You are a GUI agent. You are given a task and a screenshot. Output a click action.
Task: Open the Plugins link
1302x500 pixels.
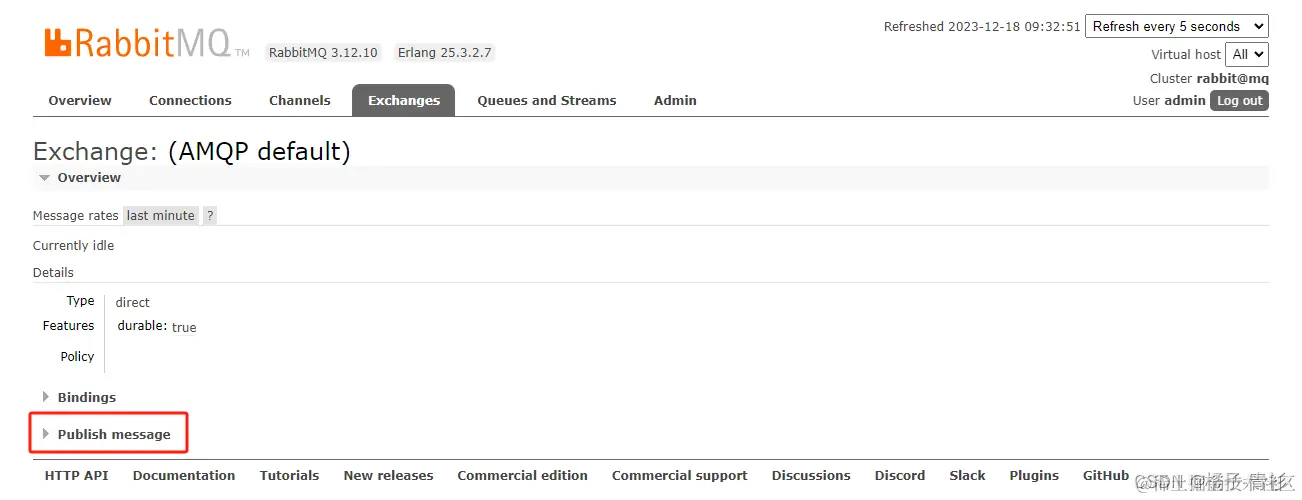tap(1034, 476)
